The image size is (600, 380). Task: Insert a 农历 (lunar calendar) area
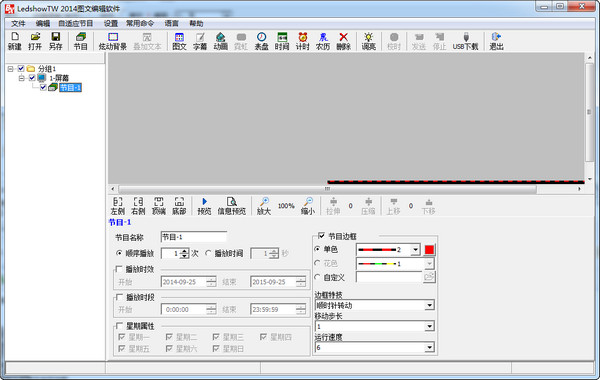coord(323,41)
